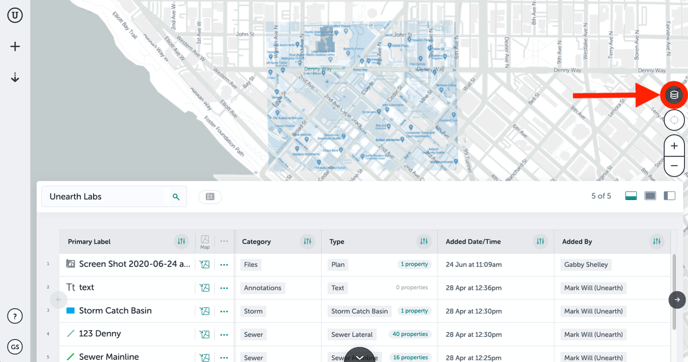688x362 pixels.
Task: Open Added Date/Time column filter options
Action: pos(540,241)
